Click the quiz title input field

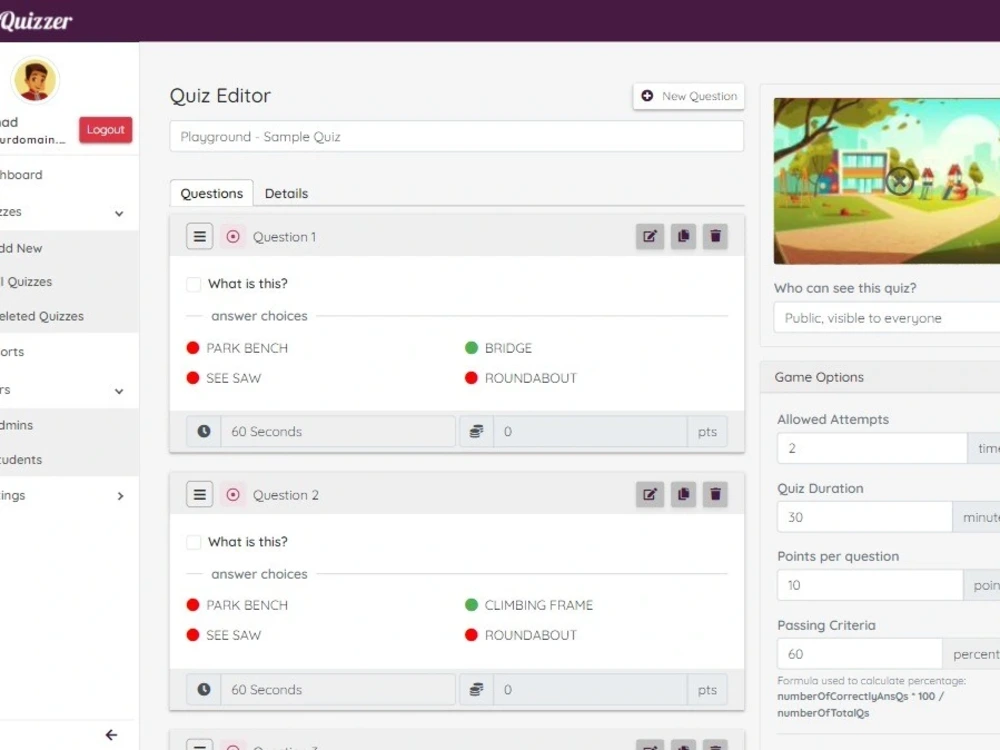click(x=457, y=136)
